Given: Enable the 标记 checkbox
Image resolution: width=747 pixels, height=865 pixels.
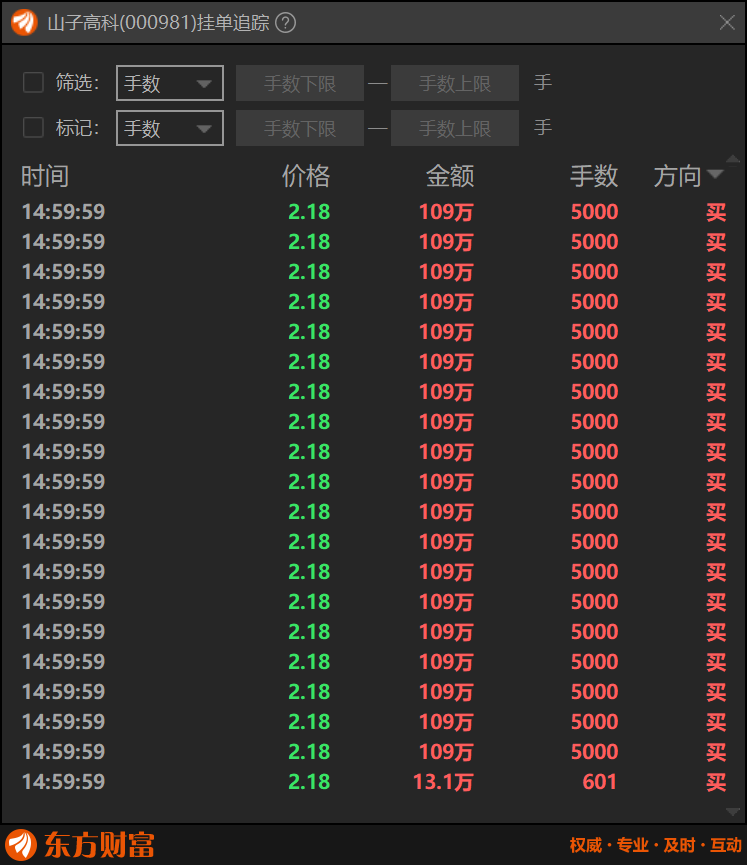Looking at the screenshot, I should click(x=33, y=128).
